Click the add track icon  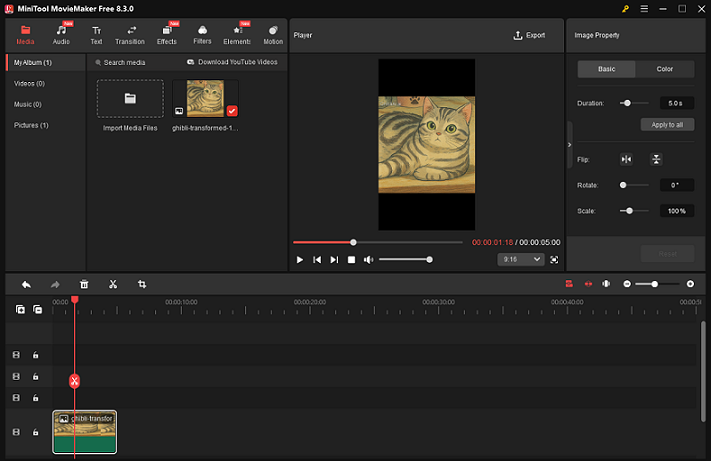tap(20, 309)
